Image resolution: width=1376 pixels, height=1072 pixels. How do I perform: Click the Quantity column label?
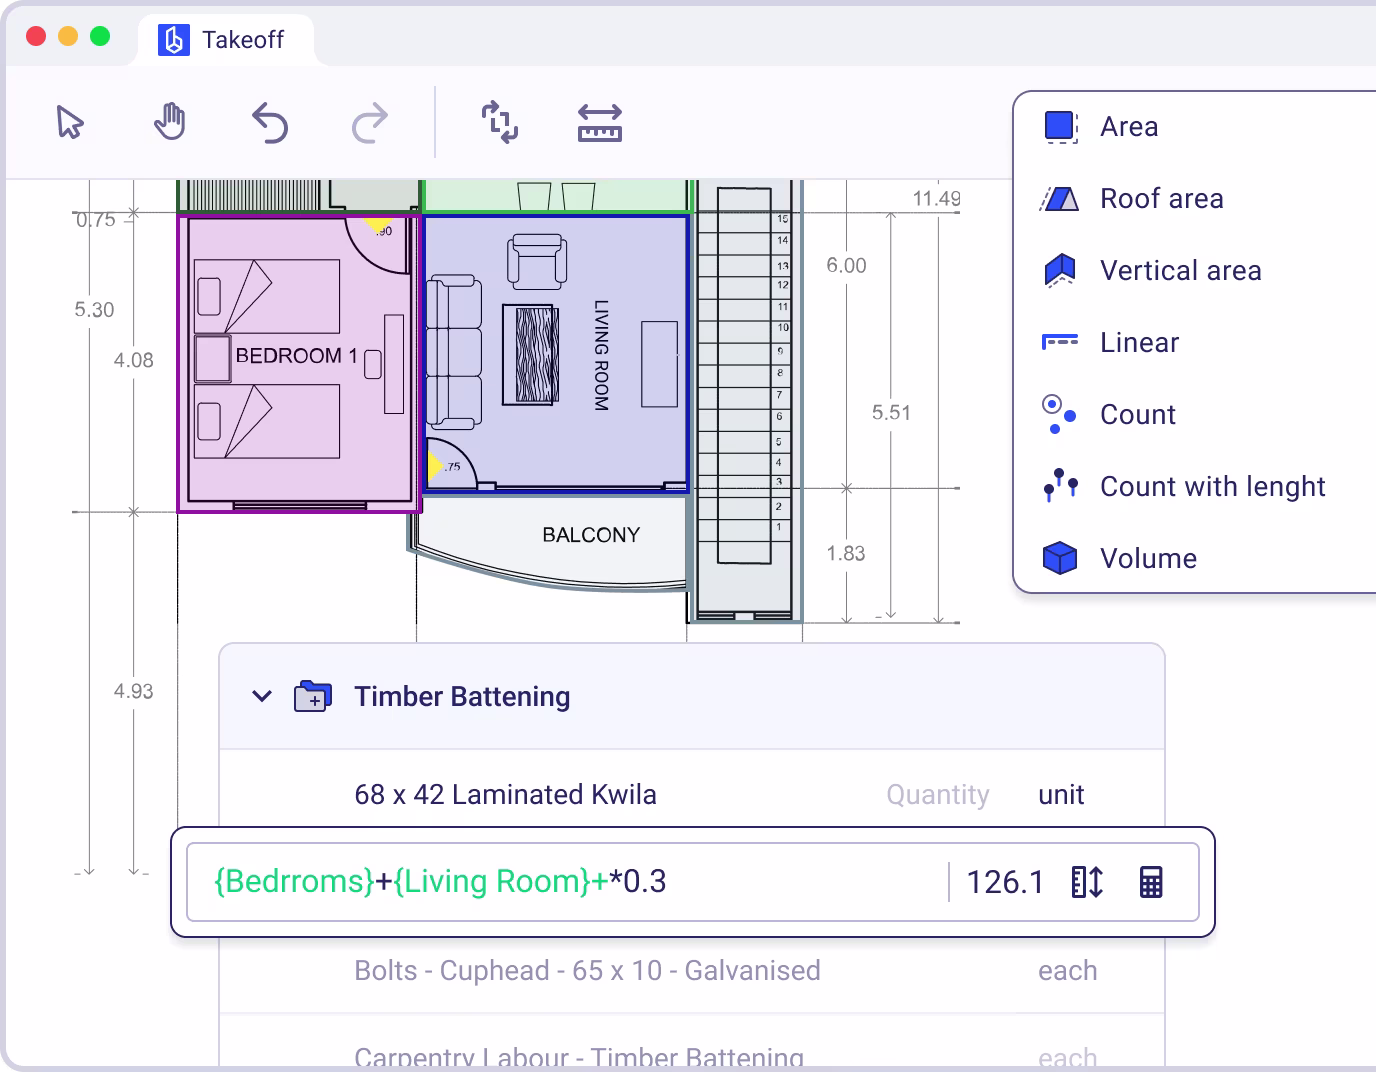pyautogui.click(x=938, y=795)
